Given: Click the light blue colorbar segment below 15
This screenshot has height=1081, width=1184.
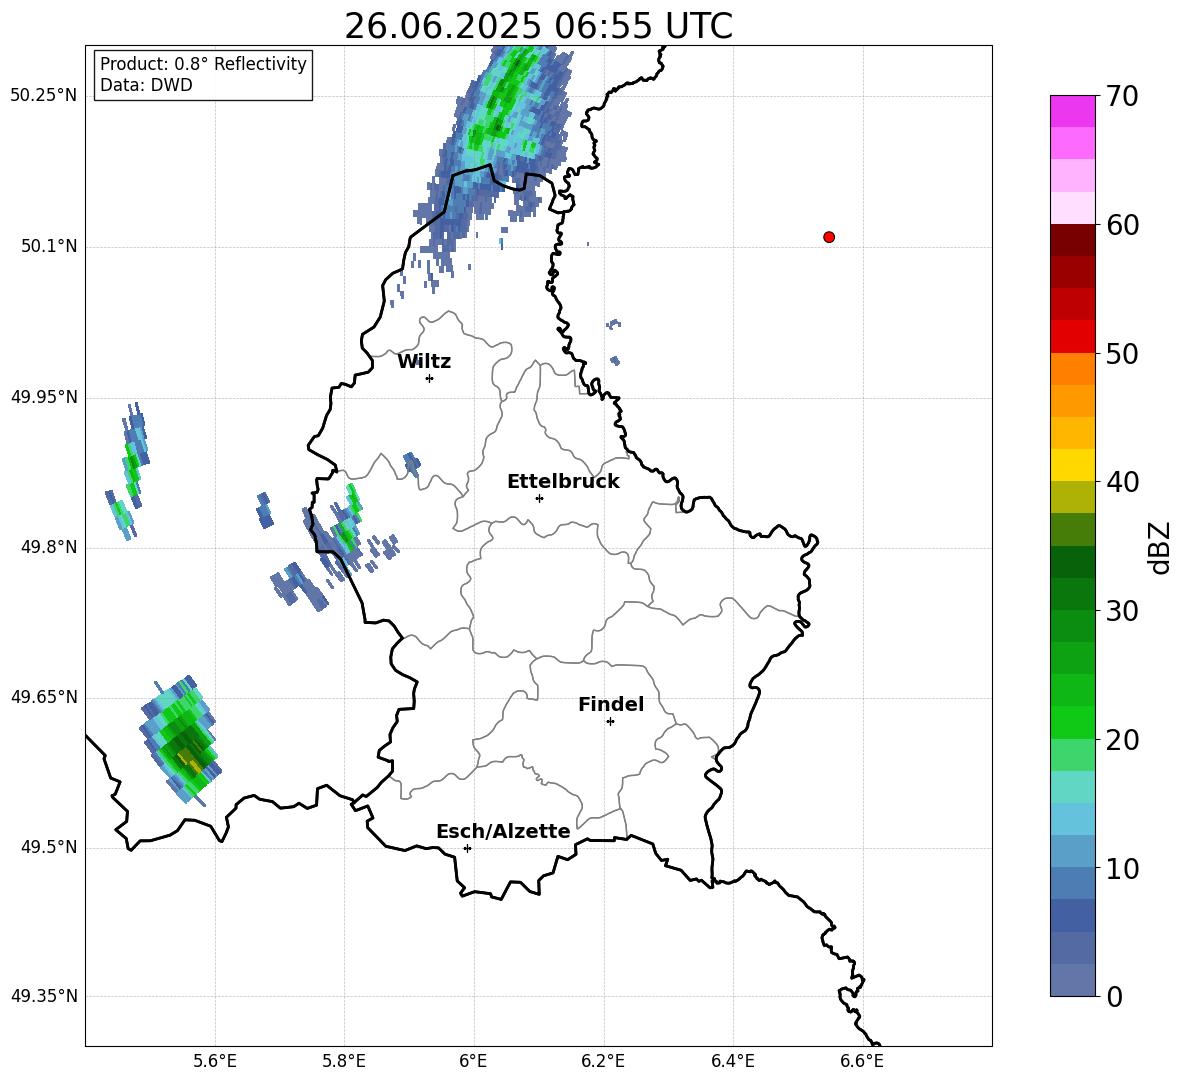Looking at the screenshot, I should point(1073,819).
